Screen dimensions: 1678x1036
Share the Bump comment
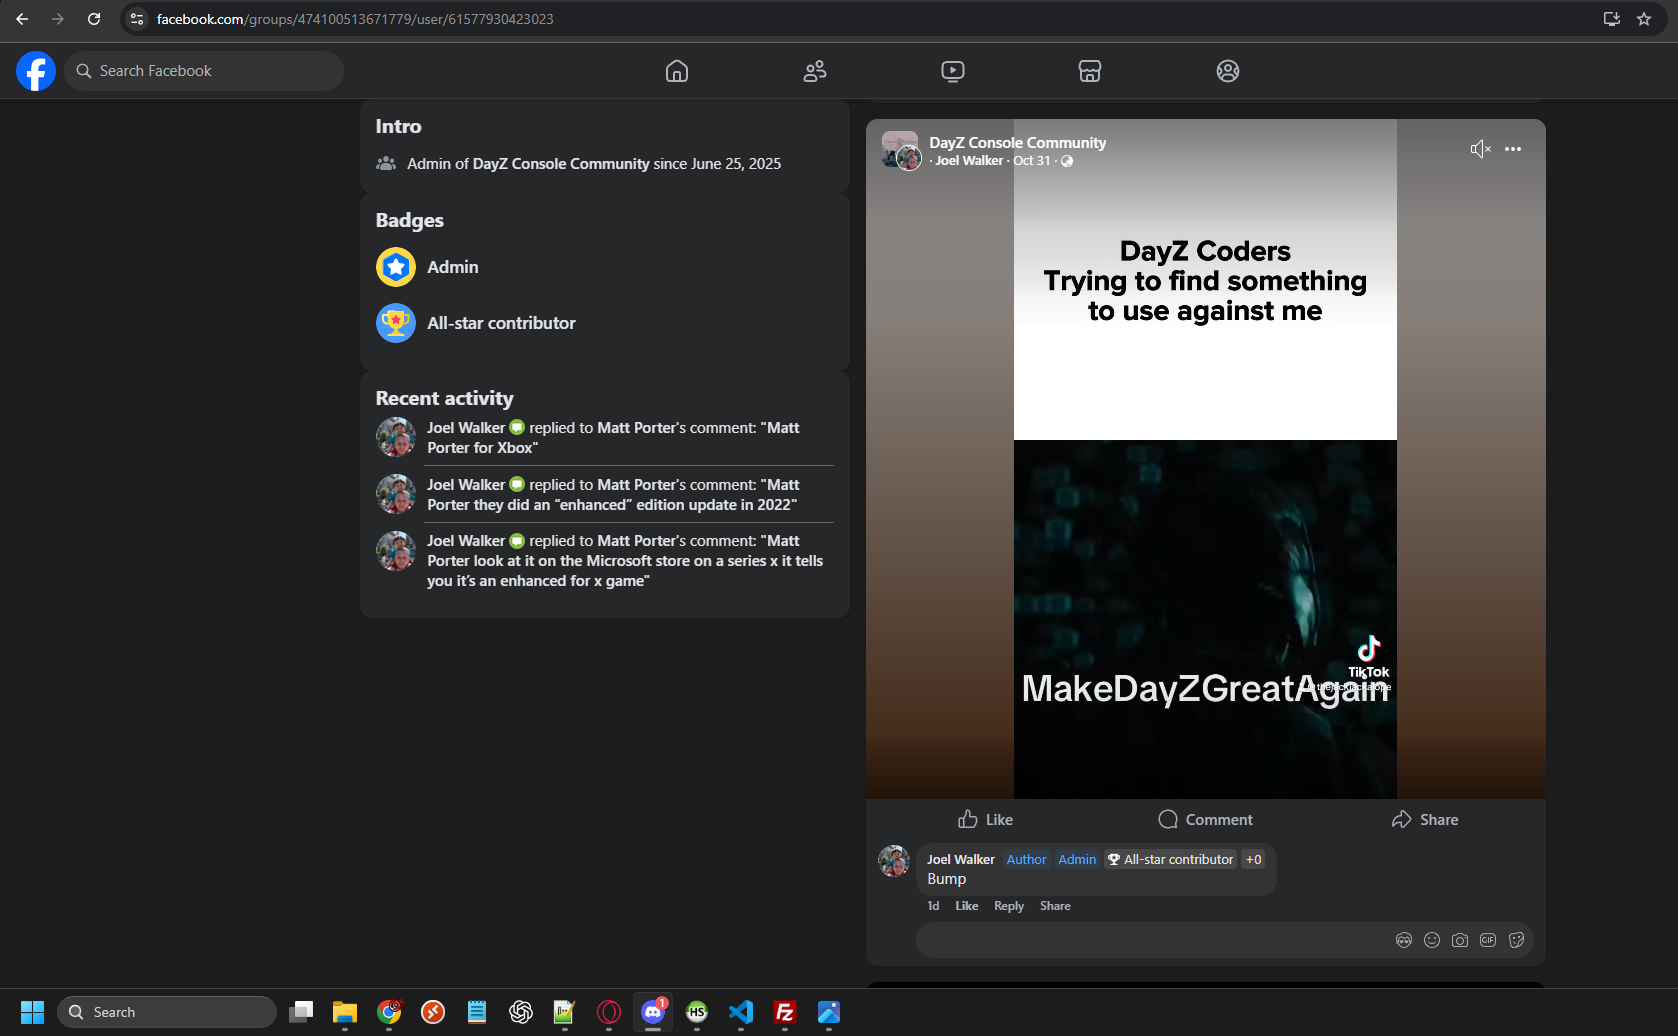(x=1055, y=906)
